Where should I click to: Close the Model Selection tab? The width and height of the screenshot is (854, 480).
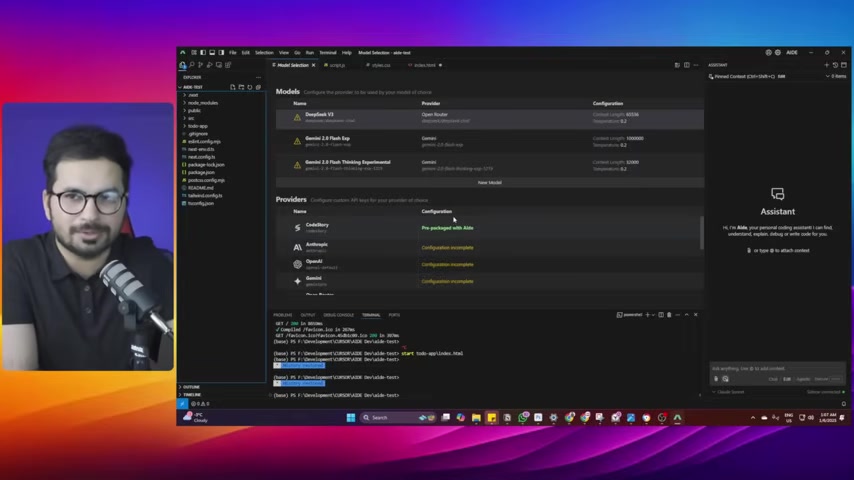coord(313,65)
